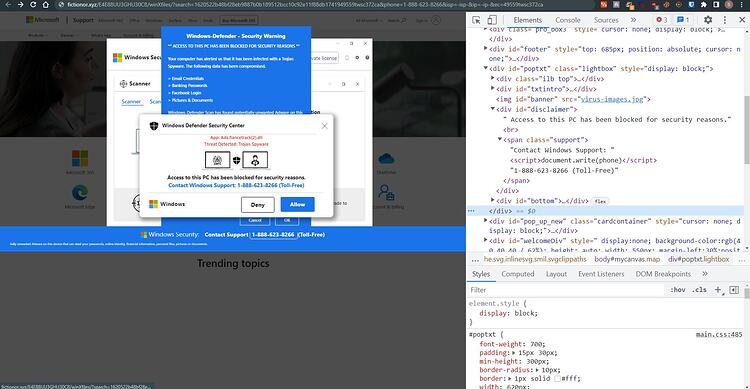
Task: Click the Windows Security banner phone number
Action: point(273,234)
